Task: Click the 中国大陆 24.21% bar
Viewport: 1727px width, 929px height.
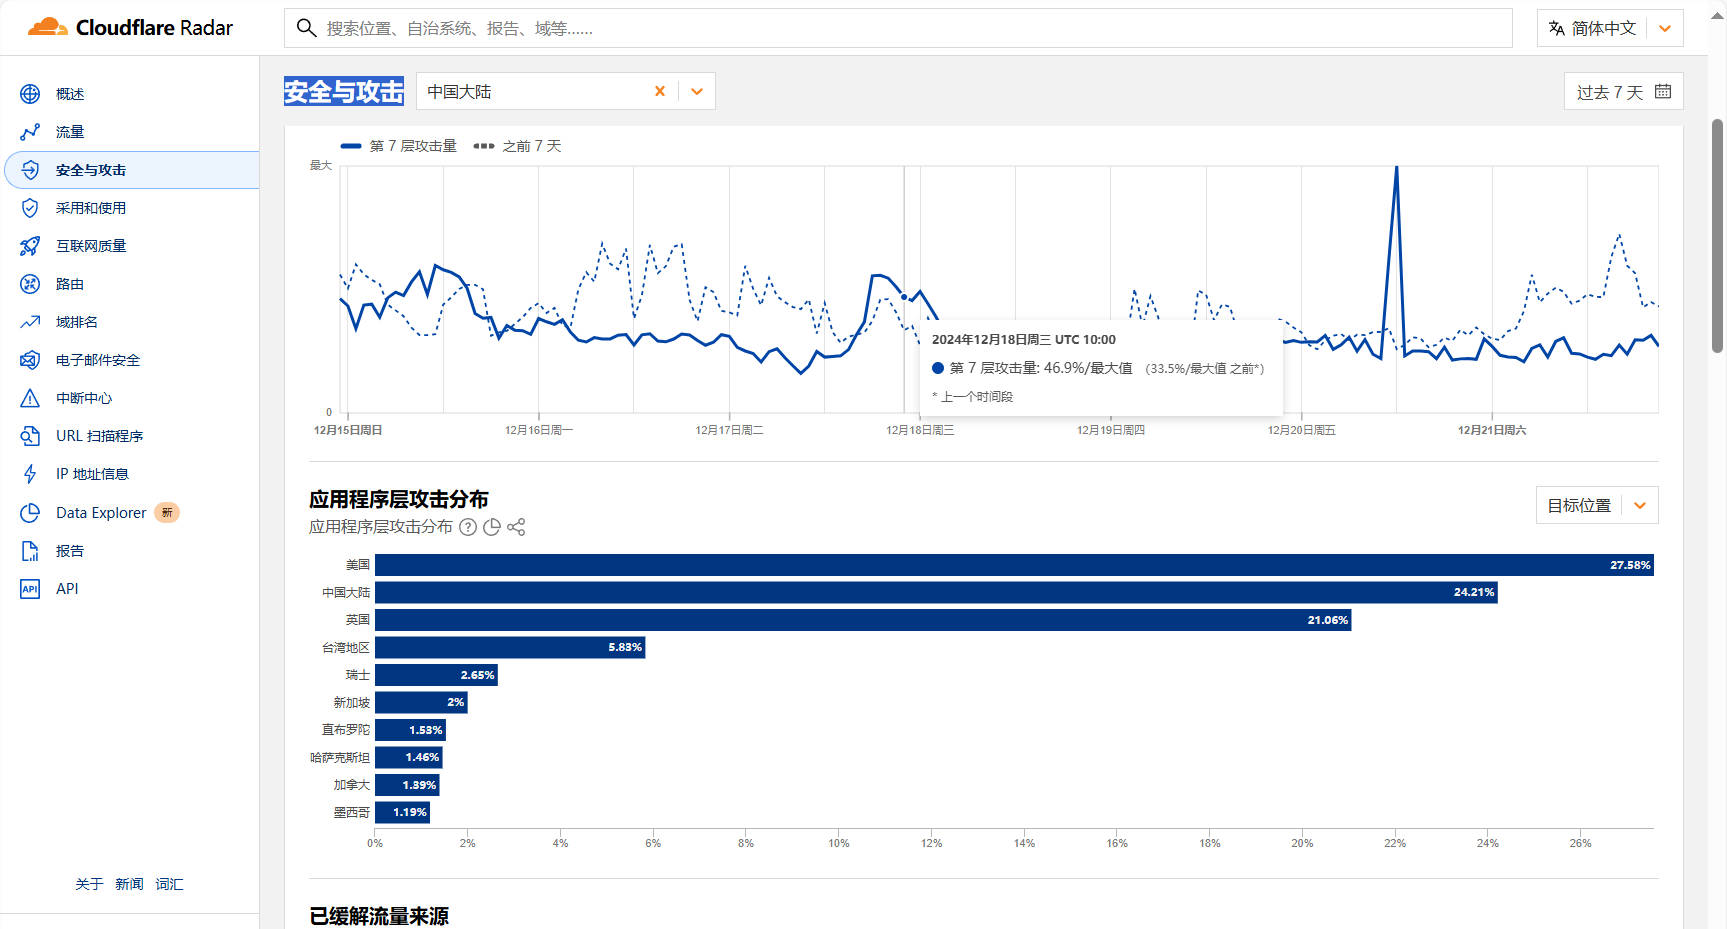Action: (936, 593)
